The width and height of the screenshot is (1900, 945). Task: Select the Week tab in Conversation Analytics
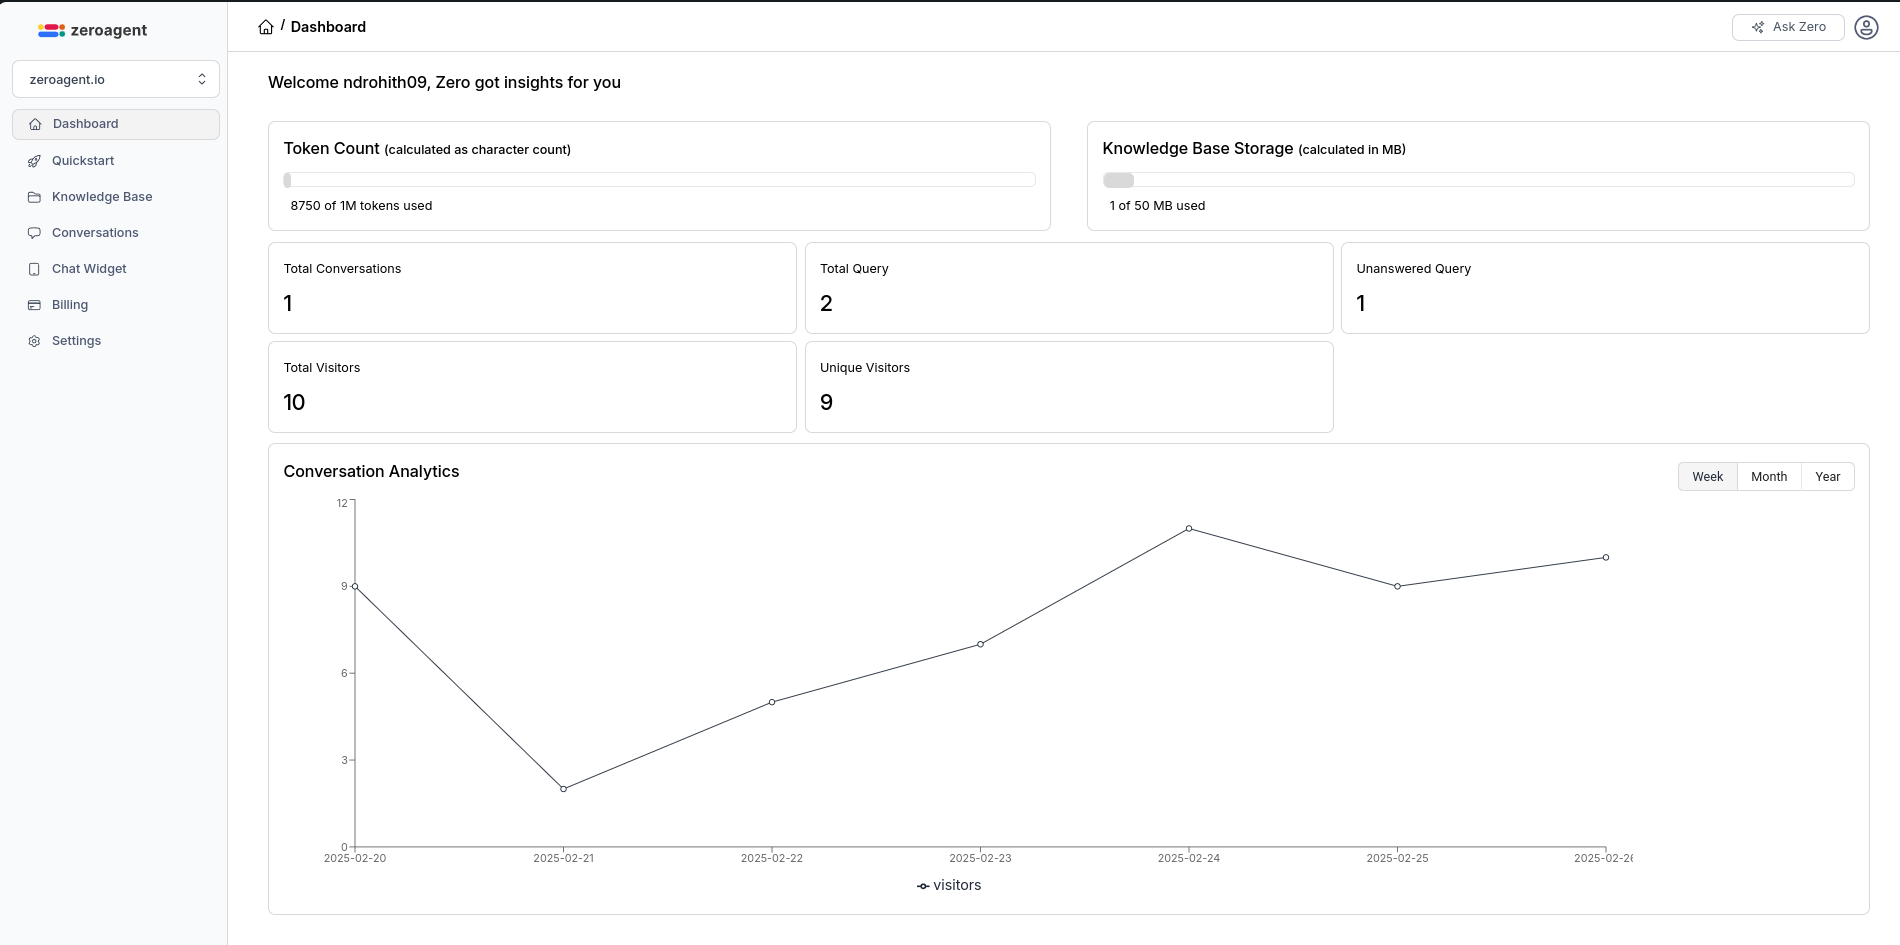[1707, 476]
